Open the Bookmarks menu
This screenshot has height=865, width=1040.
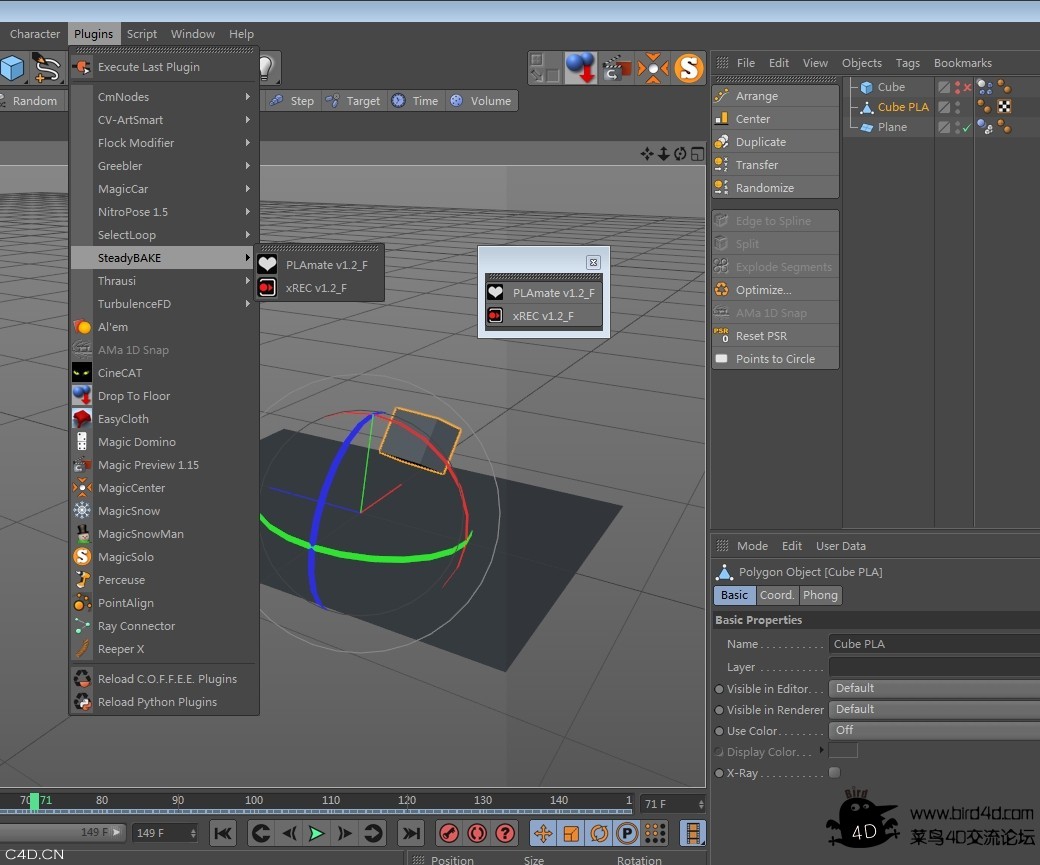tap(962, 63)
